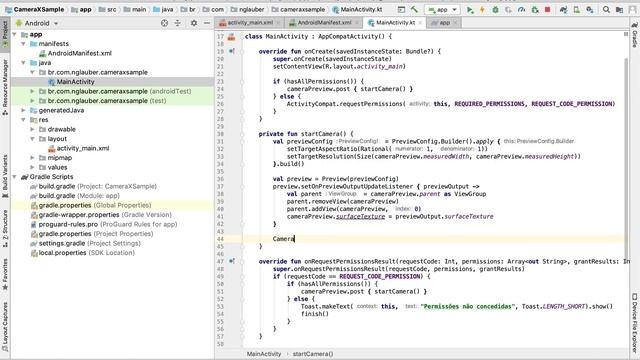Toggle fold marker at line 37 listener lambda
The width and height of the screenshot is (640, 360).
tap(242, 187)
